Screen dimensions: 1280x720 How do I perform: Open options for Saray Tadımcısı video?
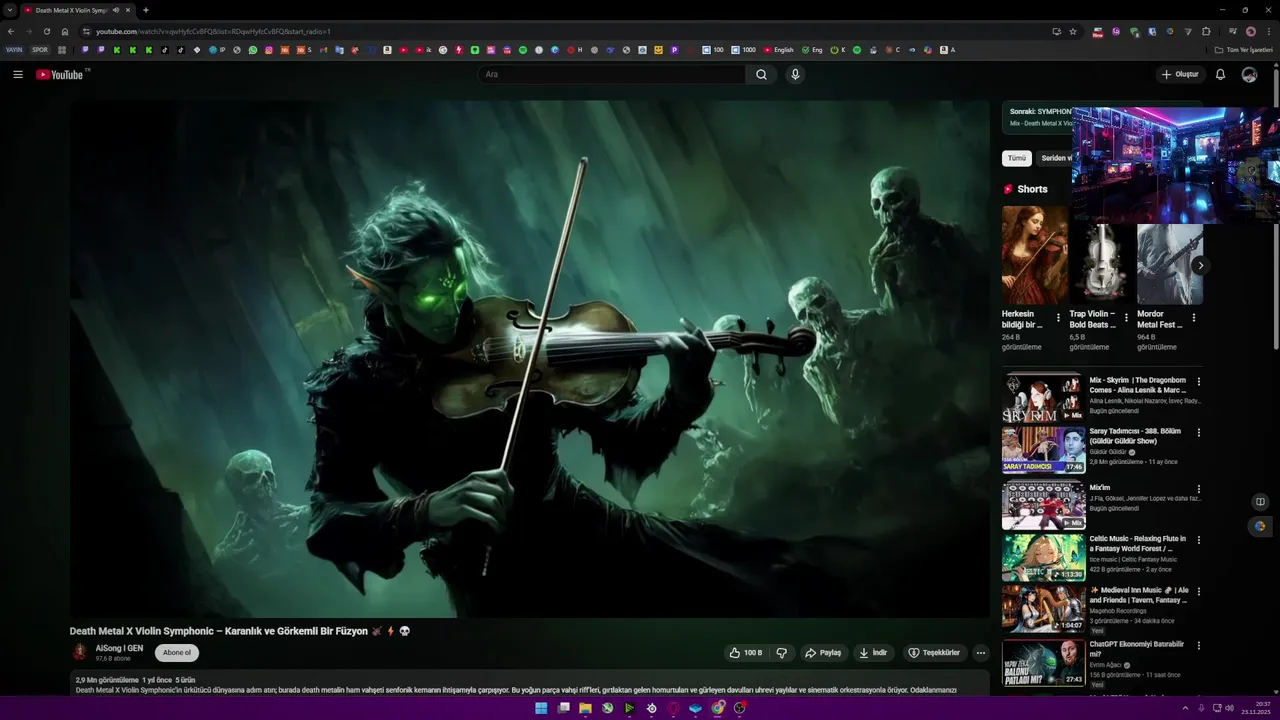(x=1199, y=432)
